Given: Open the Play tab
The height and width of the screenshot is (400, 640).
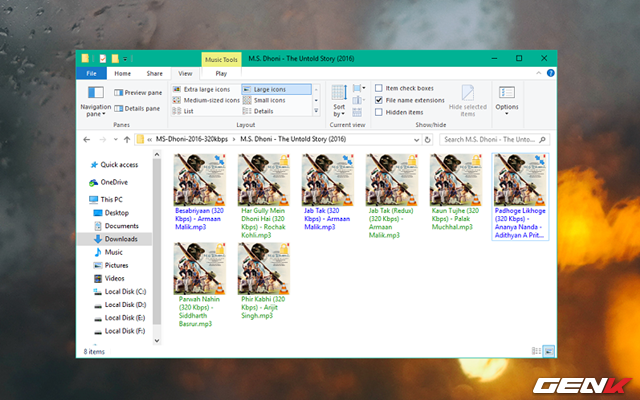Looking at the screenshot, I should [x=221, y=73].
